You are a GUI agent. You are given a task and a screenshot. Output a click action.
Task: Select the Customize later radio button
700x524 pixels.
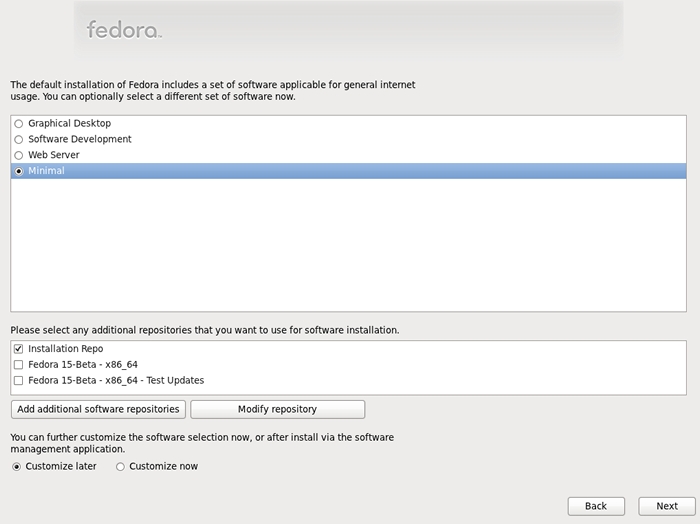tap(17, 466)
